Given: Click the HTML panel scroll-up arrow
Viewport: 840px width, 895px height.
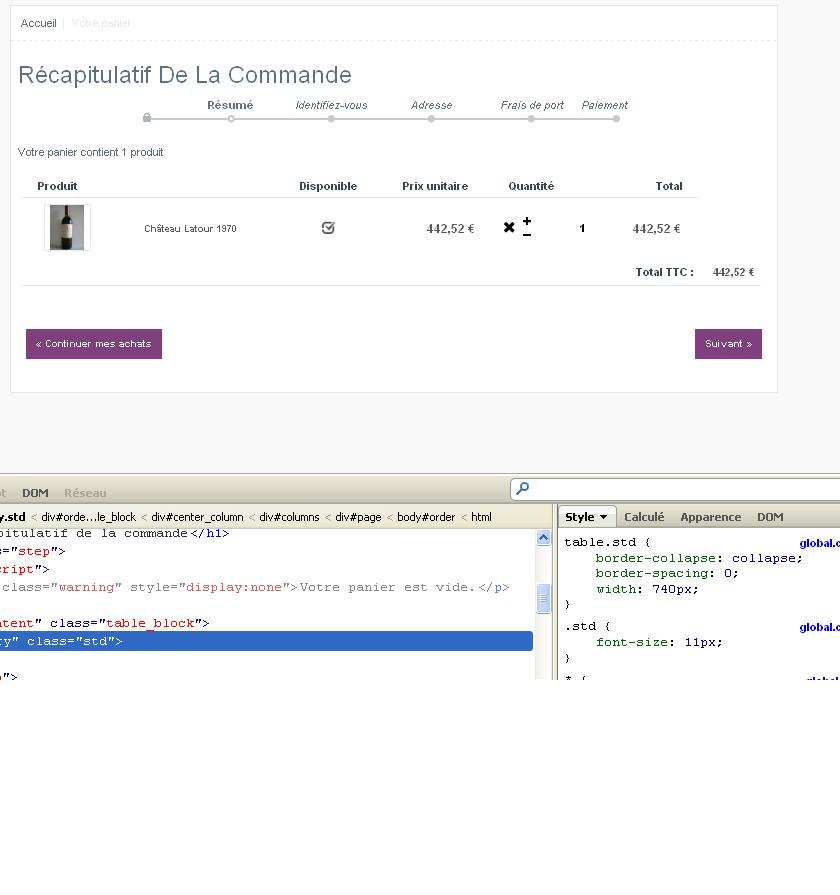Looking at the screenshot, I should click(x=544, y=538).
